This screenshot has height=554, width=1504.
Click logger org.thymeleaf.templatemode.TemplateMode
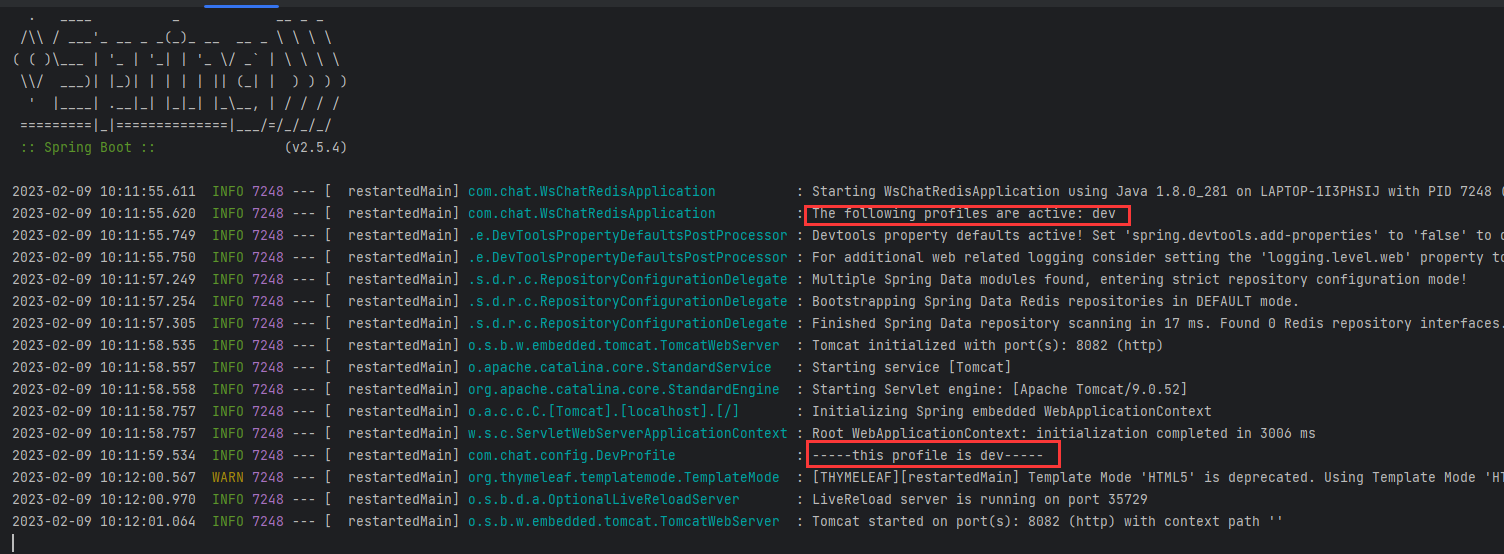point(623,477)
